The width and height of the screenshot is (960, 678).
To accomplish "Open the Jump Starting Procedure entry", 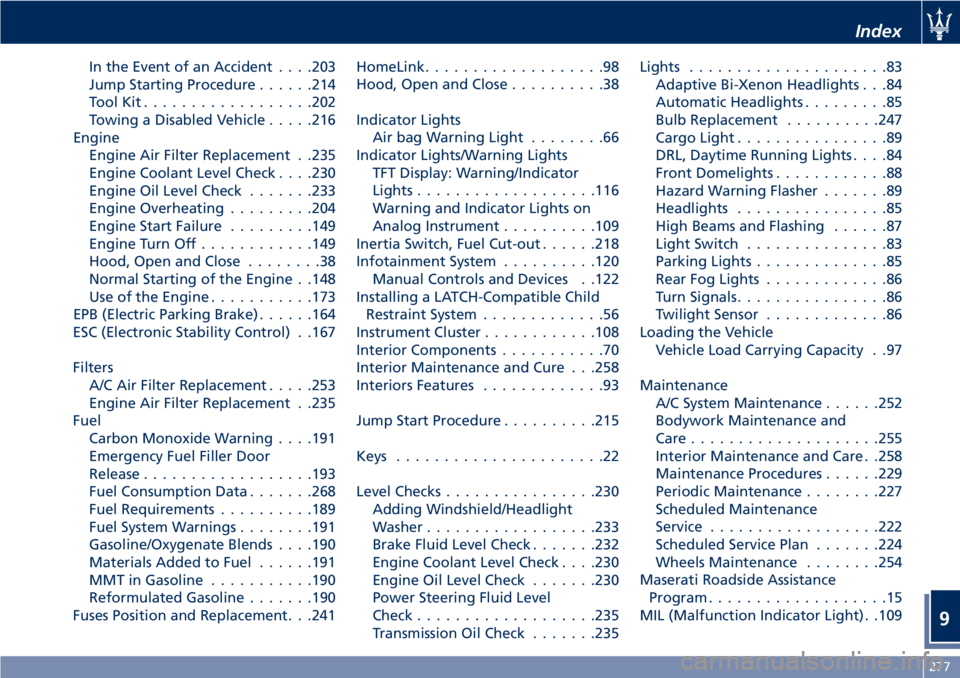I will point(212,85).
